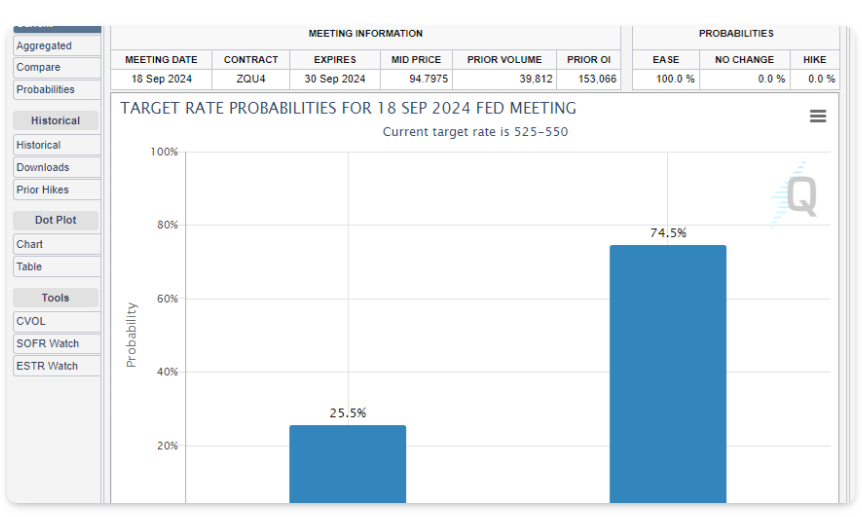Open the Dot Plot Chart item
The image size is (862, 517).
pos(56,245)
